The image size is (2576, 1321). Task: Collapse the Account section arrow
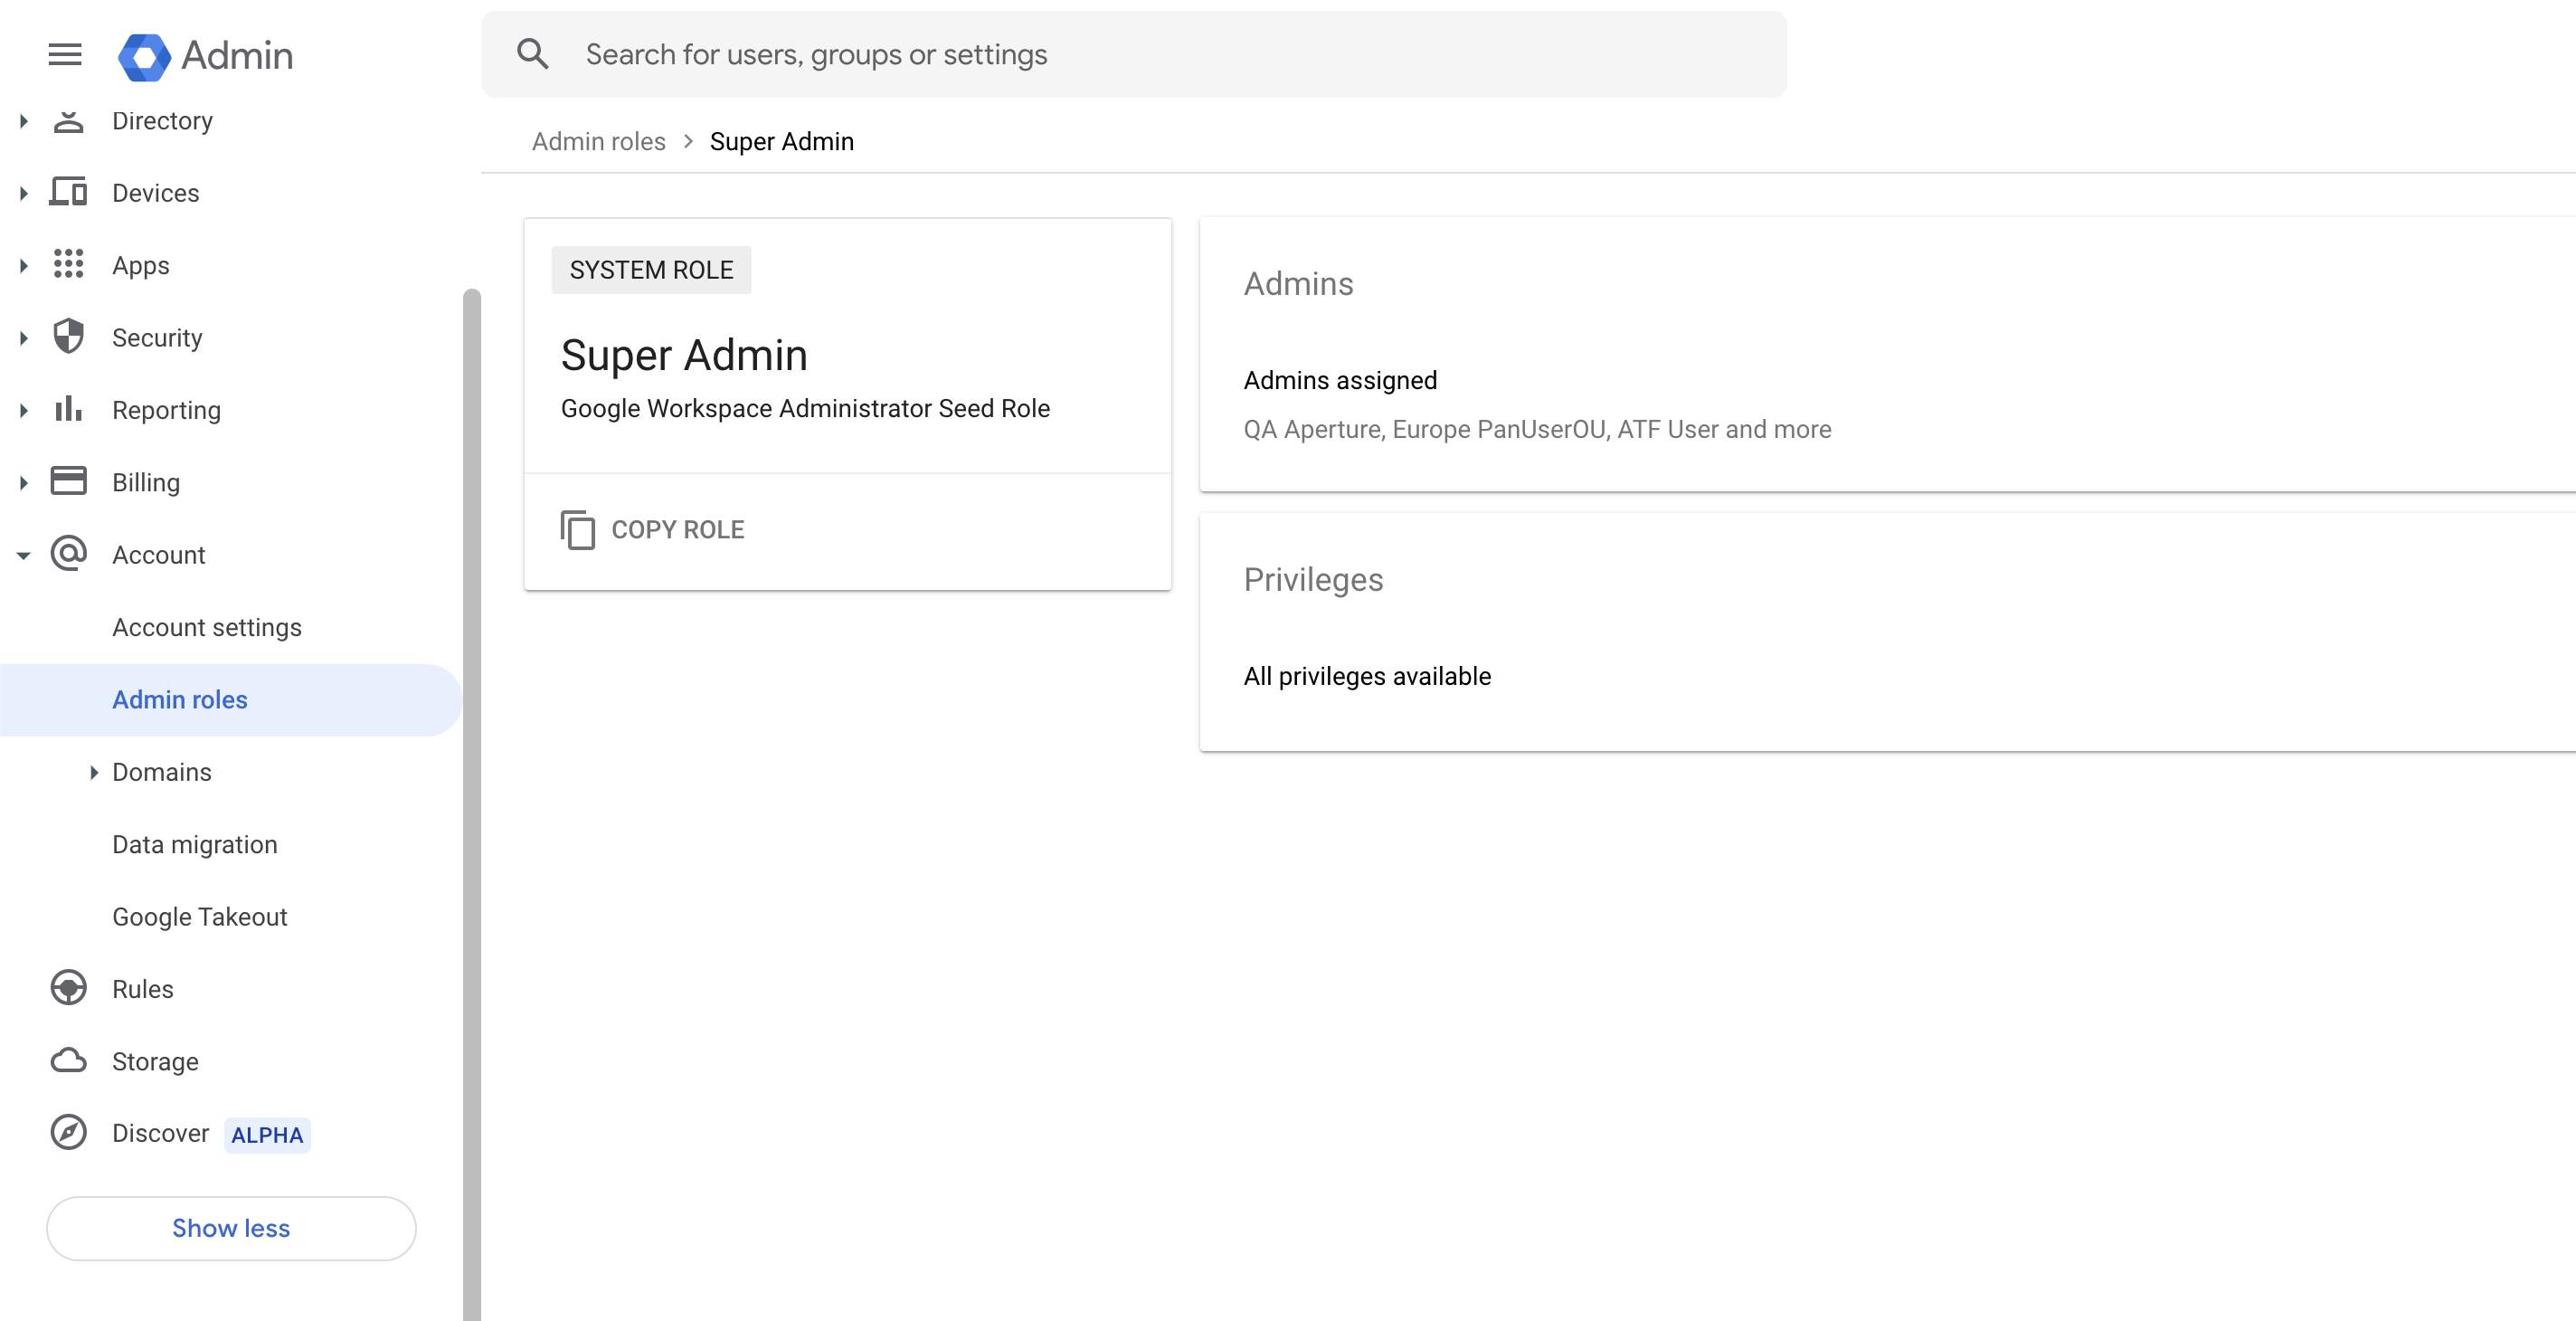(x=23, y=555)
